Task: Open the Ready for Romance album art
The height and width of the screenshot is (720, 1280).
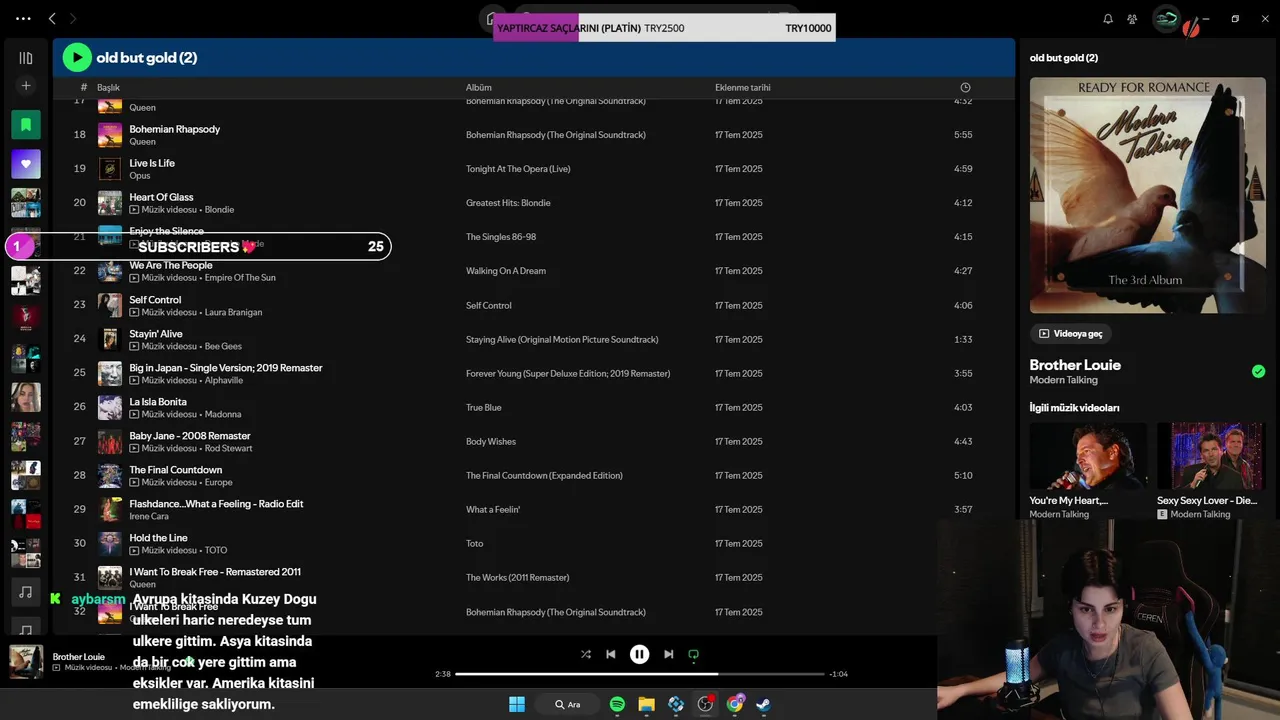Action: [x=1147, y=195]
